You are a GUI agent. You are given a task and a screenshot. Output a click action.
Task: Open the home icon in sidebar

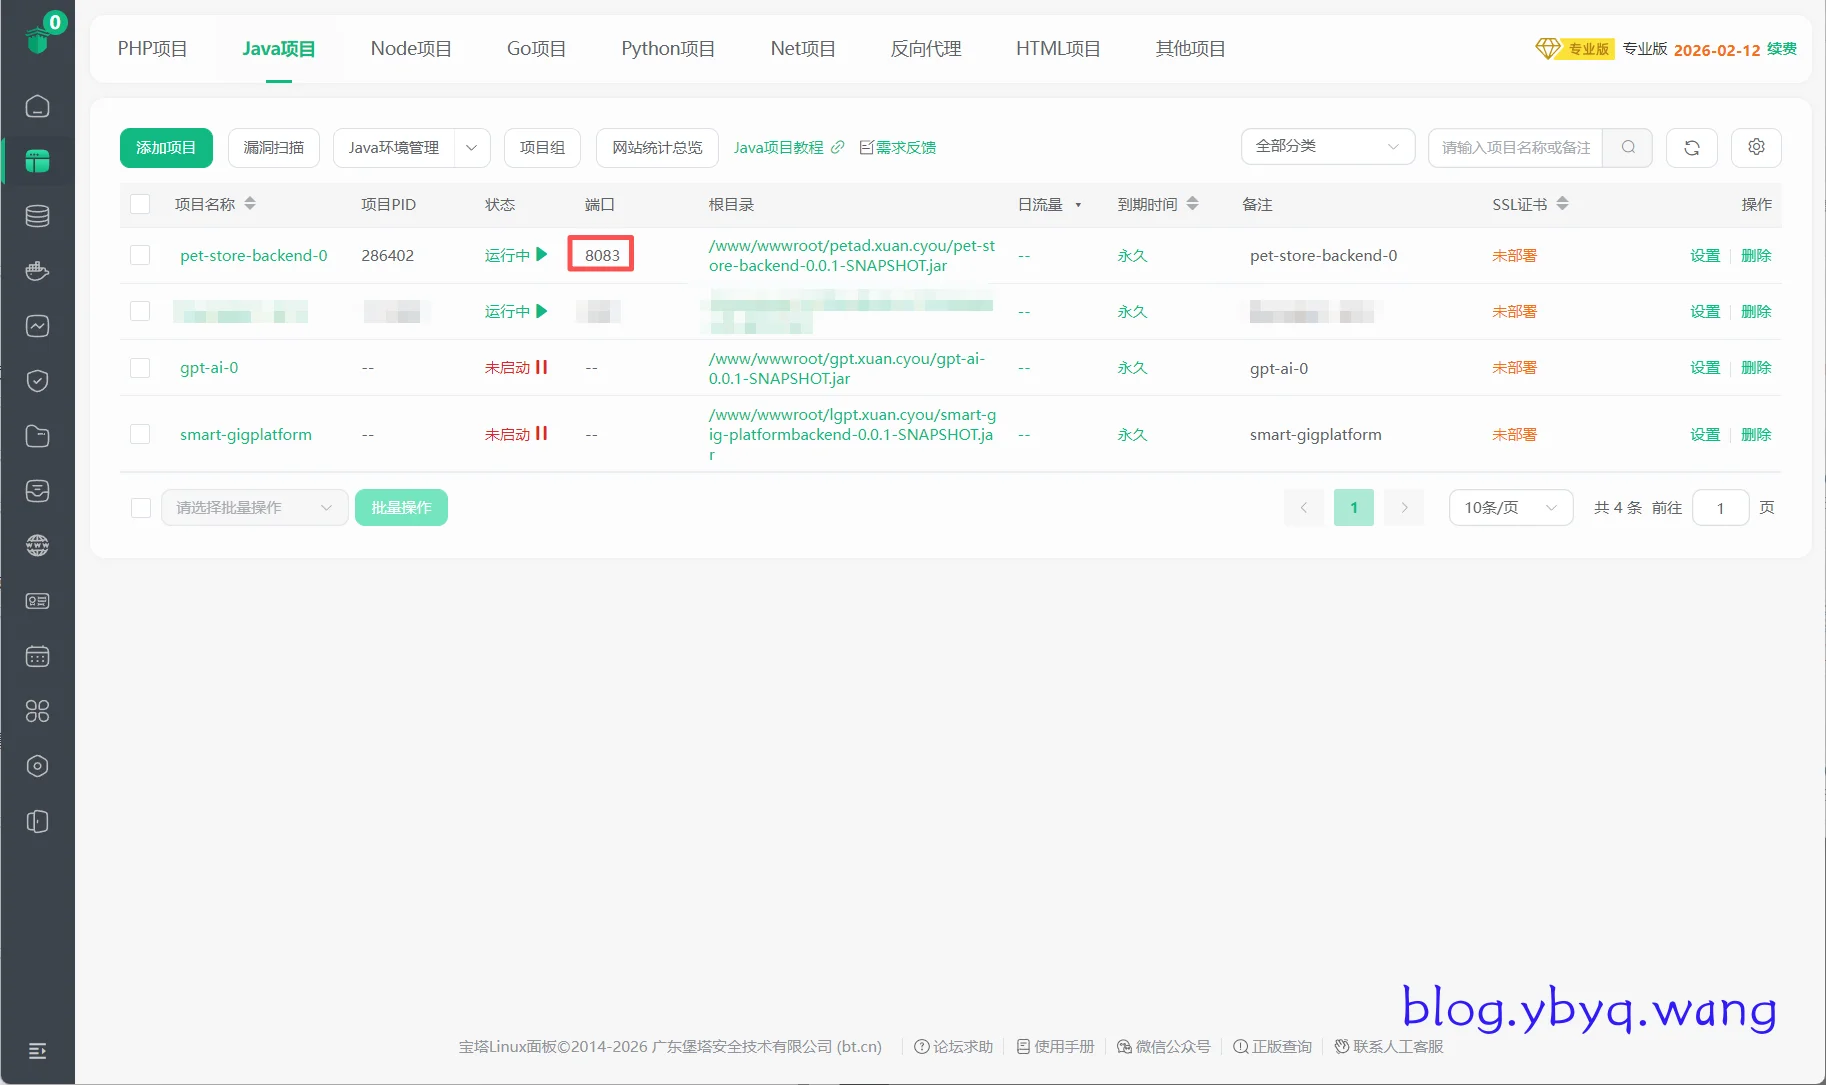click(37, 106)
